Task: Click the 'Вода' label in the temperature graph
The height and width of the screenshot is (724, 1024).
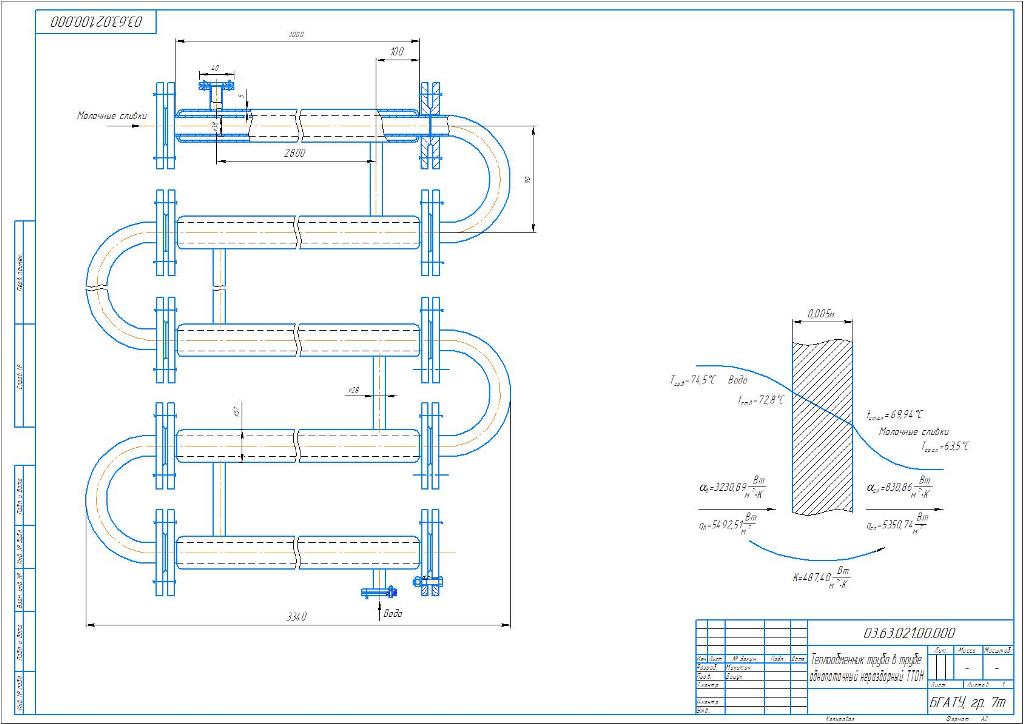Action: [738, 380]
